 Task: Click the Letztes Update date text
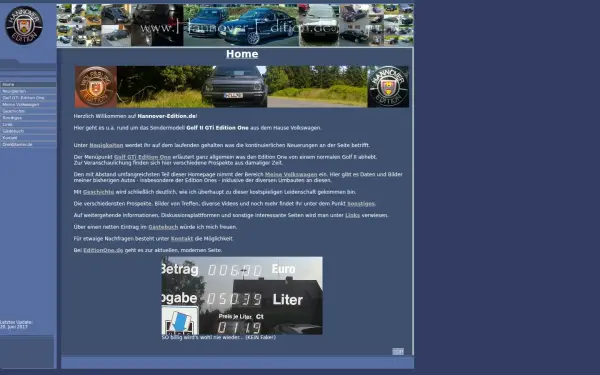[x=16, y=324]
